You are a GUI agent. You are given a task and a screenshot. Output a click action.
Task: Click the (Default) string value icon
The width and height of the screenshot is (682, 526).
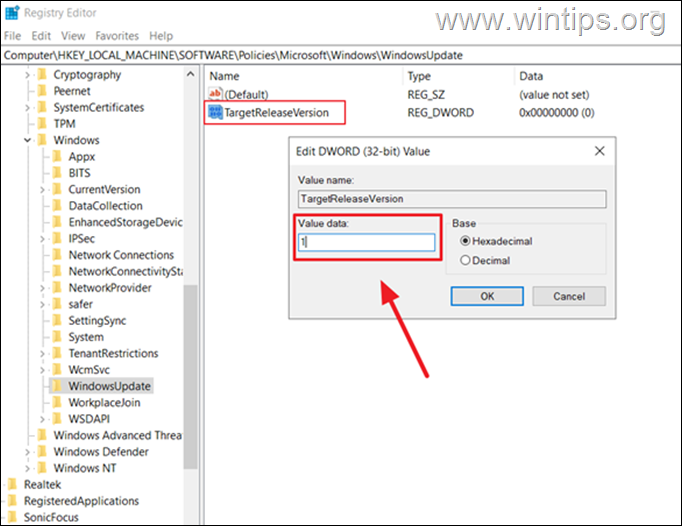coord(215,94)
